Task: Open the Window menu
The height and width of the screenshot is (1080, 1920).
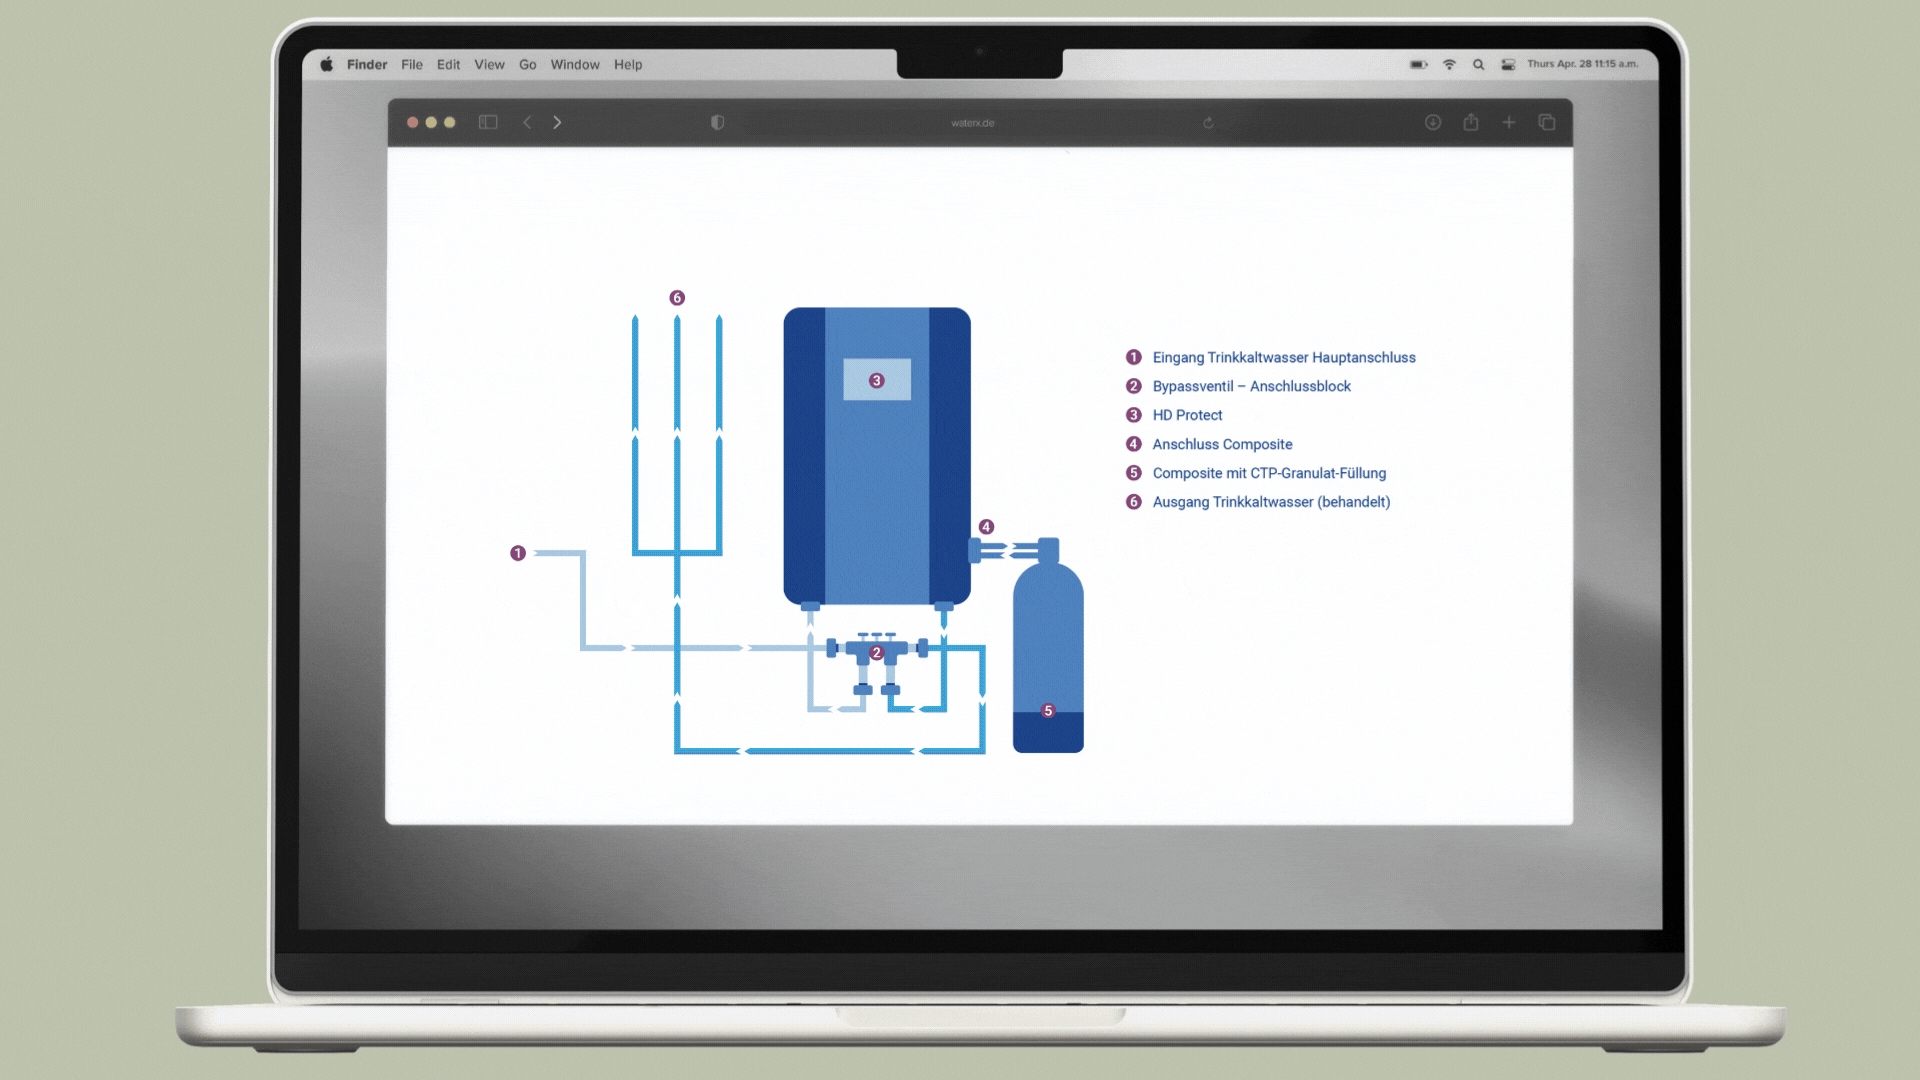Action: 574,64
